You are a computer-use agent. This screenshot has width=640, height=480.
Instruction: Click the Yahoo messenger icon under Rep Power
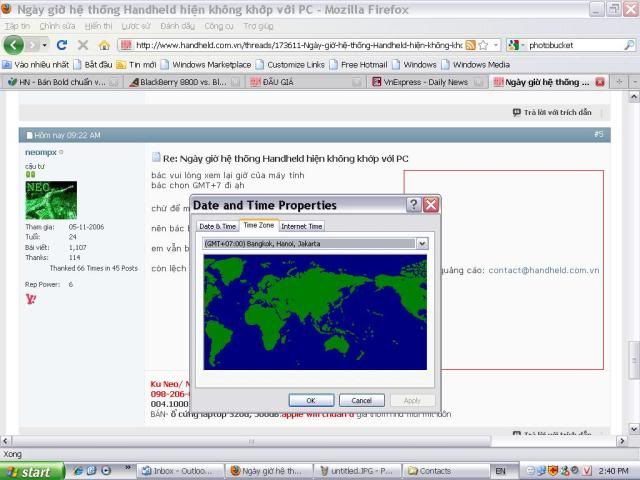(x=30, y=298)
